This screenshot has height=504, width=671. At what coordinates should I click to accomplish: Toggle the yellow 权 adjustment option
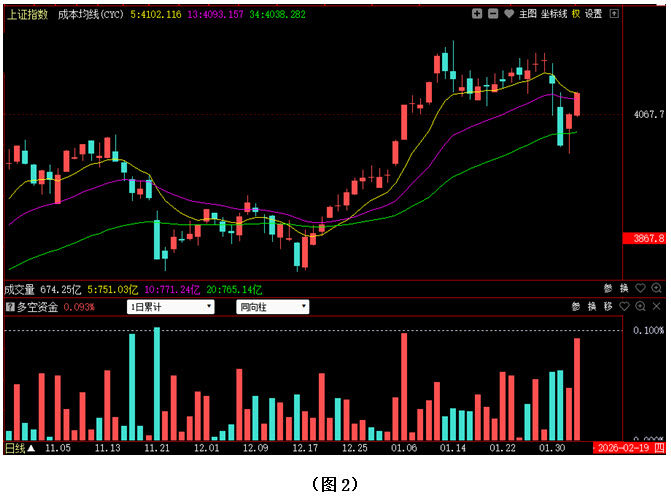576,14
